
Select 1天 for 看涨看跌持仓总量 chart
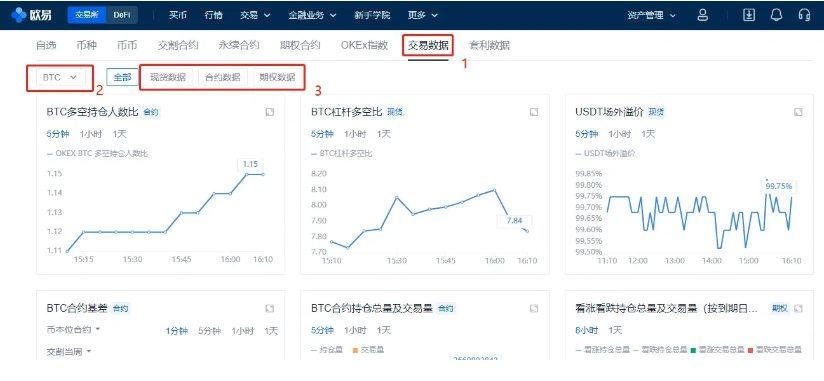pos(615,331)
